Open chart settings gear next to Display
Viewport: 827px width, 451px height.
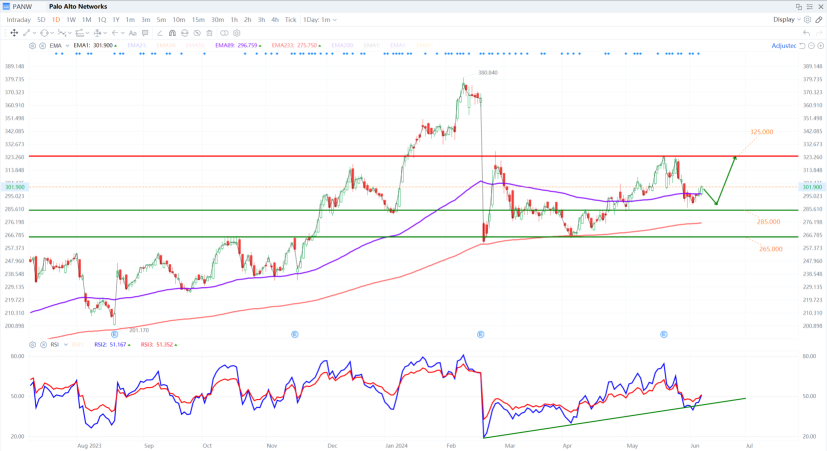click(x=807, y=20)
